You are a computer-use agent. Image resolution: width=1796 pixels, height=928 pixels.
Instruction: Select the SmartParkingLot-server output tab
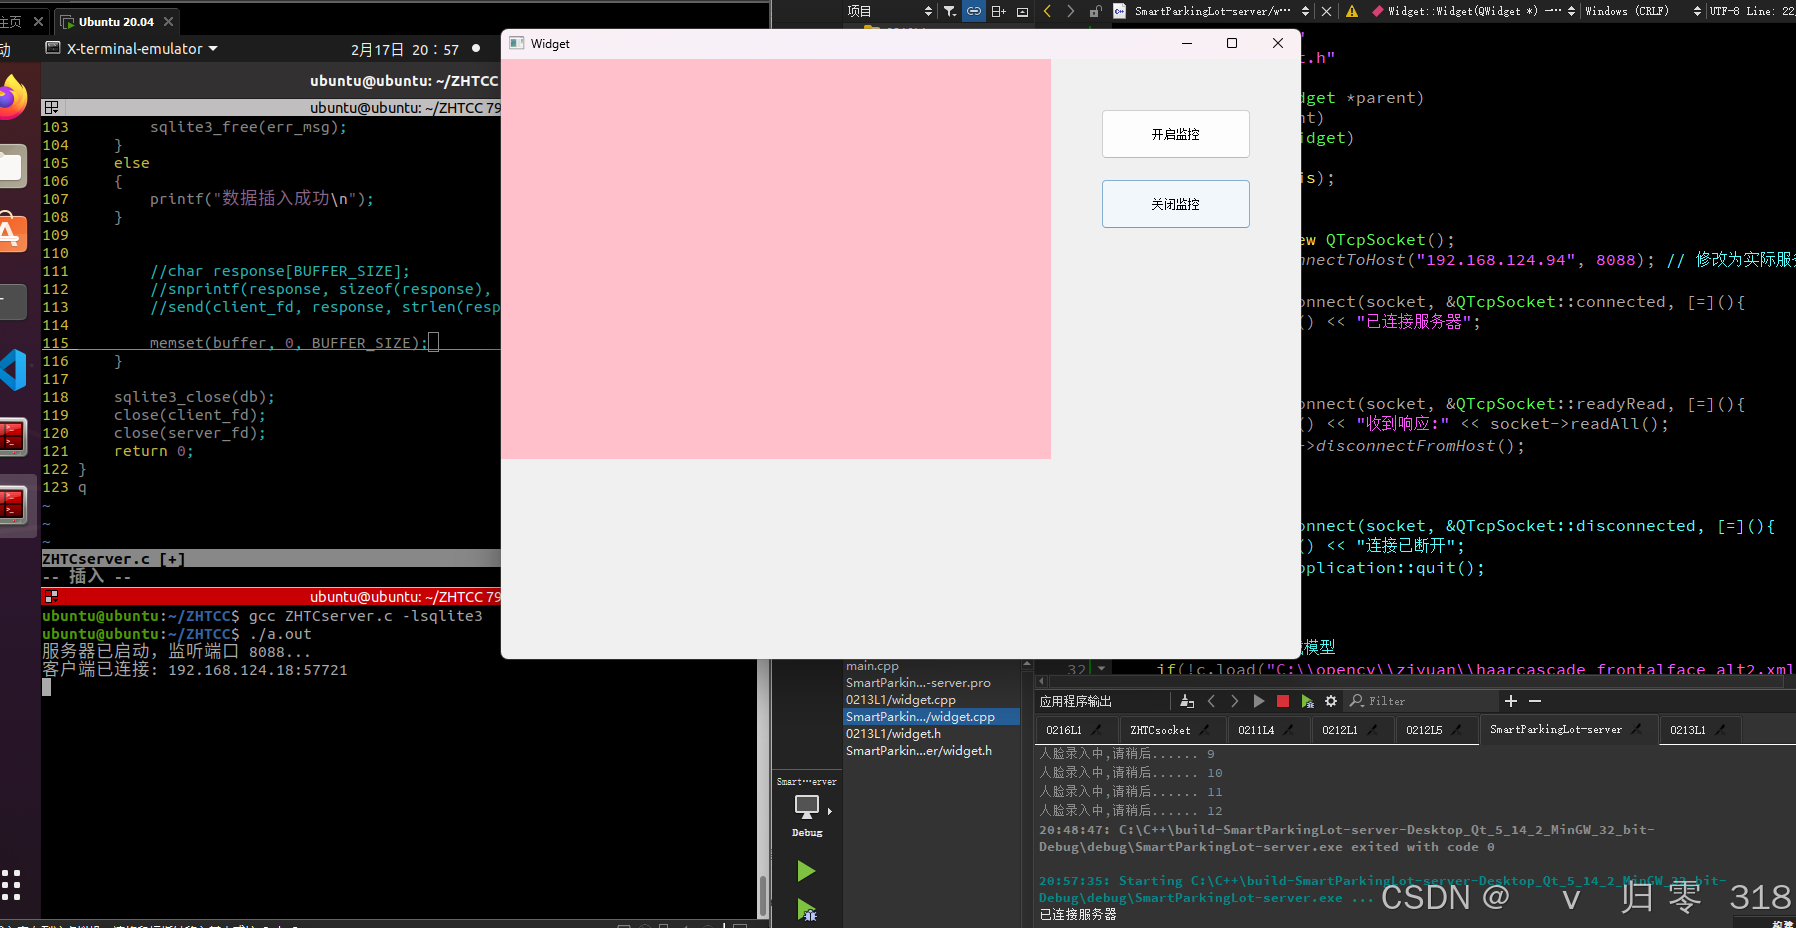point(1567,729)
